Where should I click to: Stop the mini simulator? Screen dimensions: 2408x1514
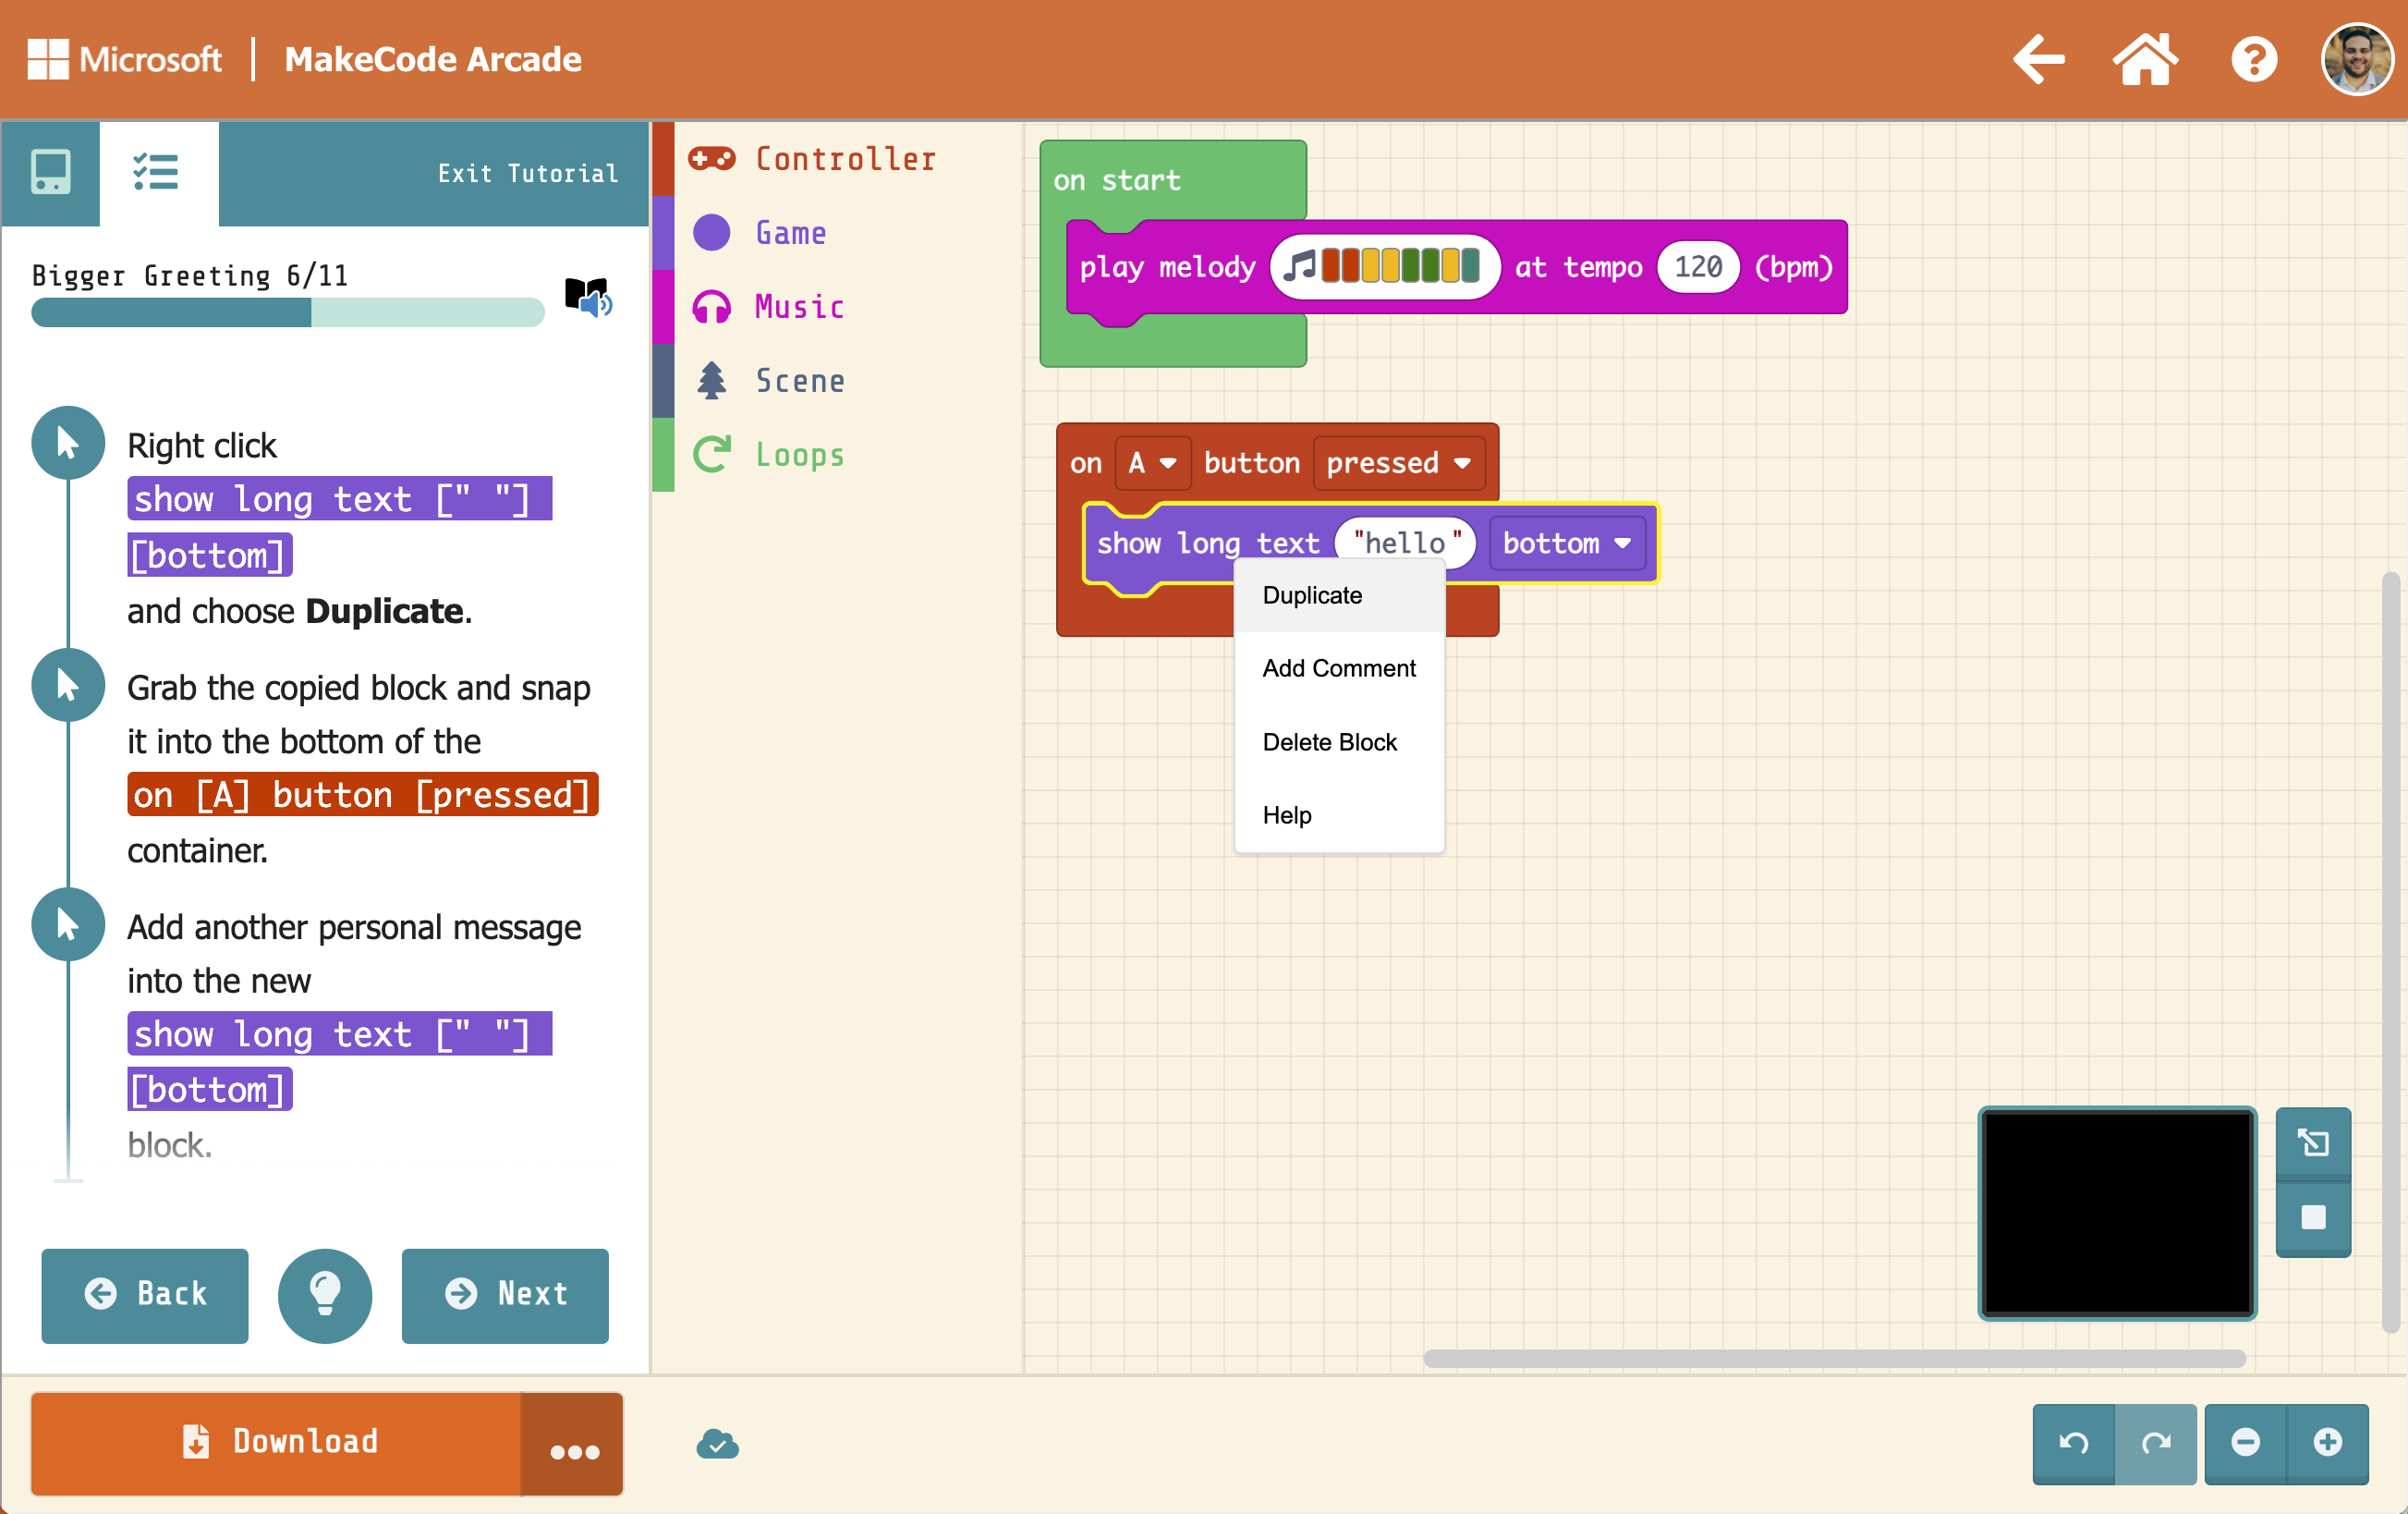pos(2313,1217)
